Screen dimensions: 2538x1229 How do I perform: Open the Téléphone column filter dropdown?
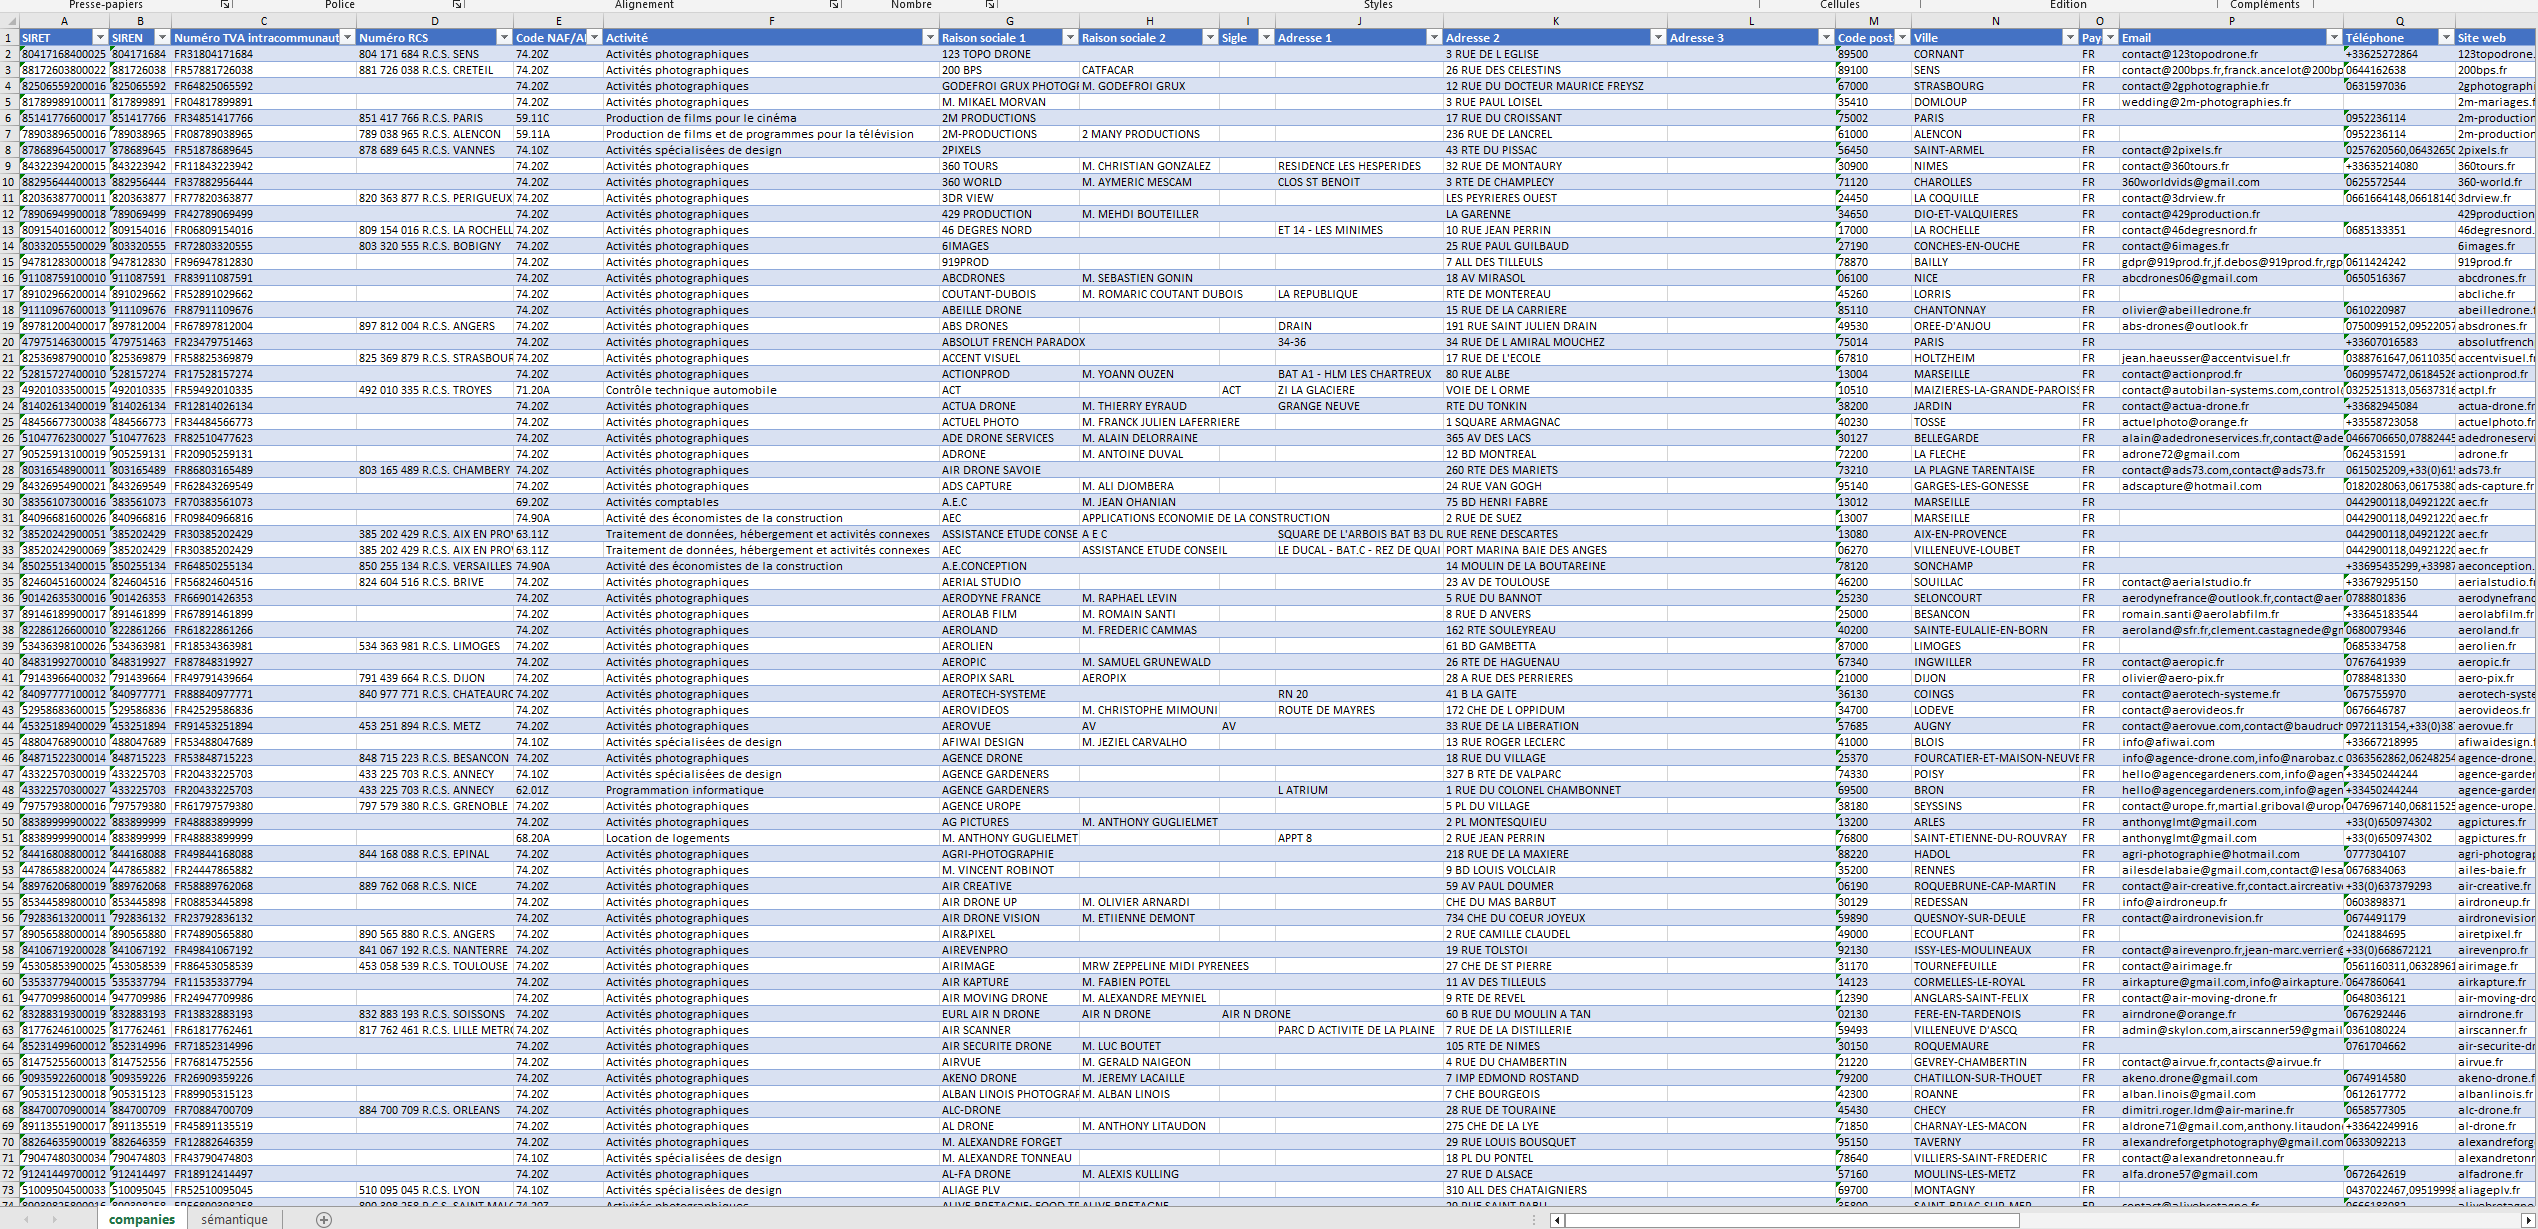(2445, 38)
